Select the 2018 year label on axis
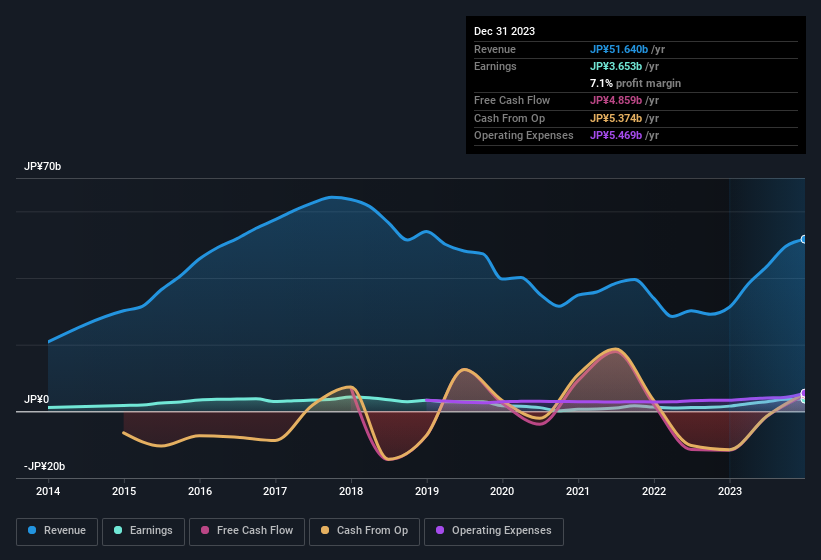Image resolution: width=821 pixels, height=560 pixels. pos(351,491)
